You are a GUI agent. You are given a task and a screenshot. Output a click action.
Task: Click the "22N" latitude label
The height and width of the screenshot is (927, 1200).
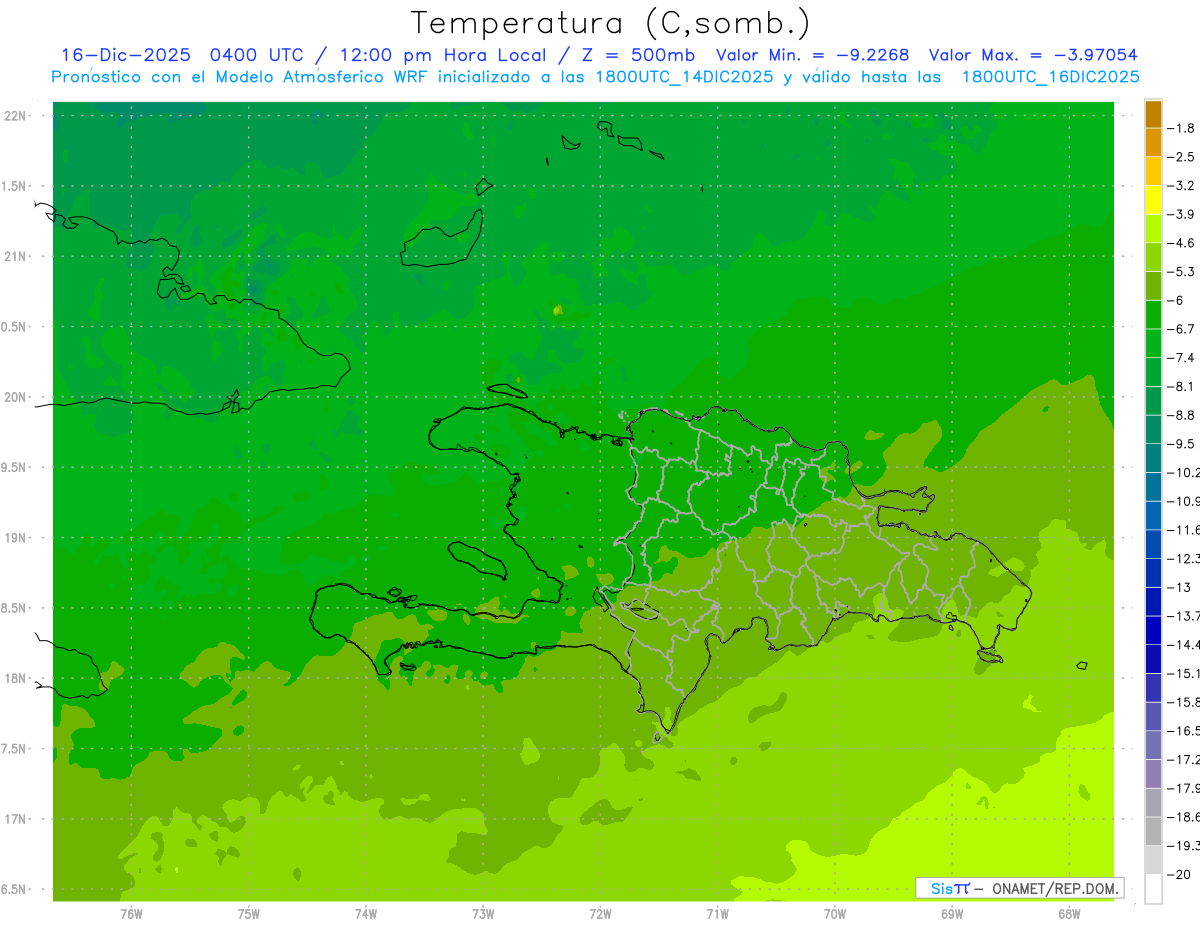(x=15, y=116)
